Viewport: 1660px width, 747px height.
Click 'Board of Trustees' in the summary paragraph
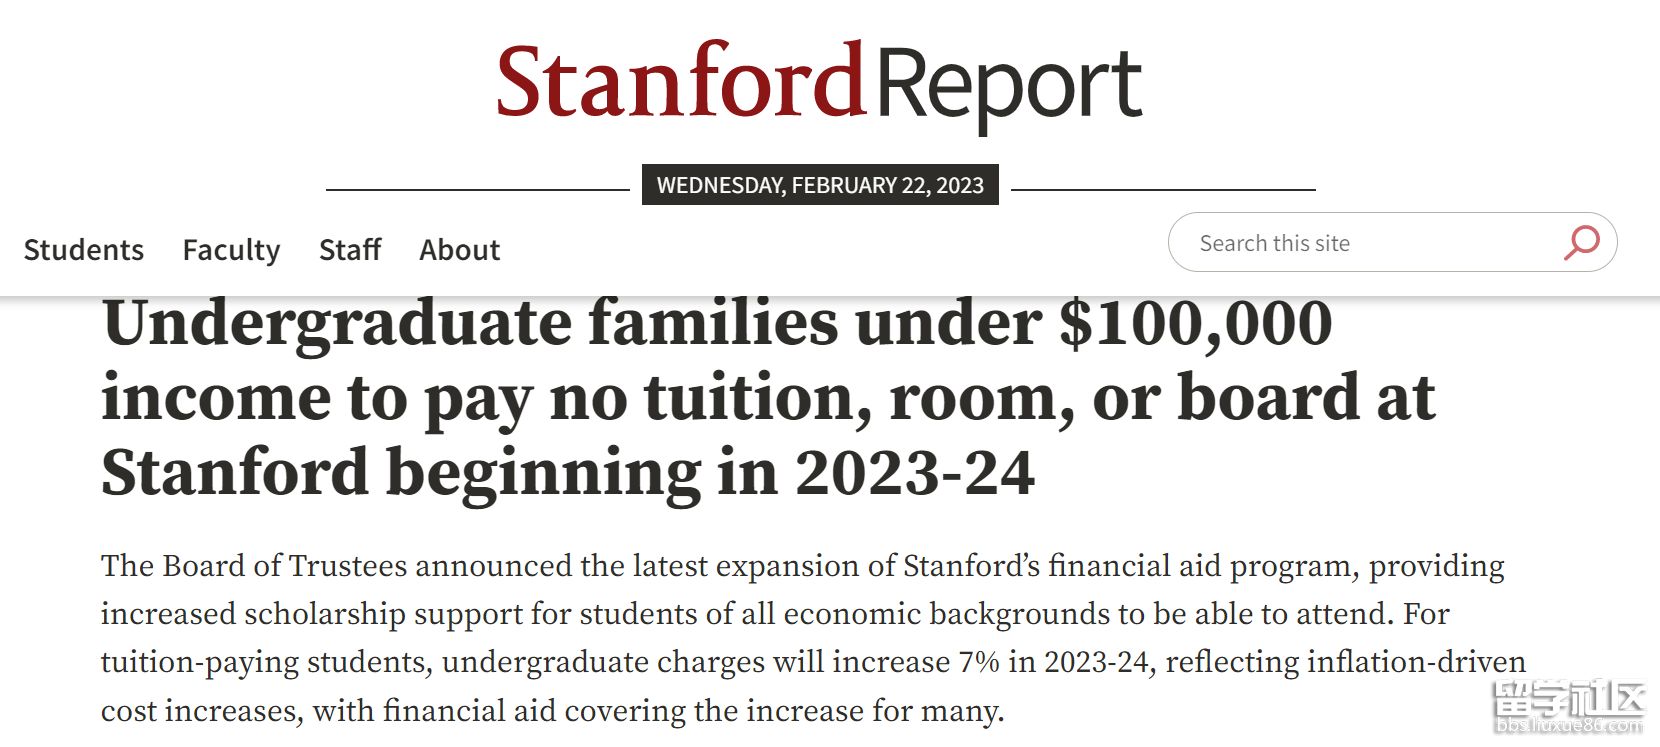tap(284, 566)
